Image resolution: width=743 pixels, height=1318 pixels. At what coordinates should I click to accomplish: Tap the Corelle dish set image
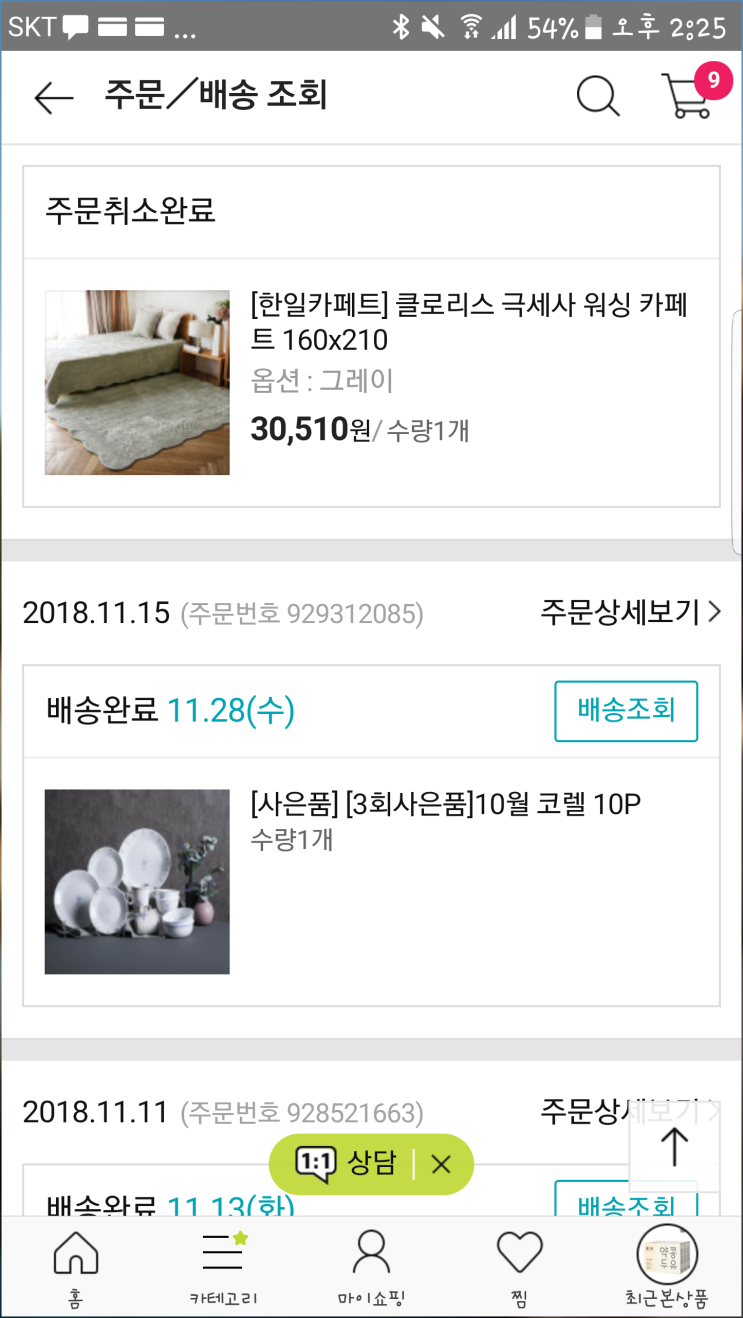coord(137,881)
